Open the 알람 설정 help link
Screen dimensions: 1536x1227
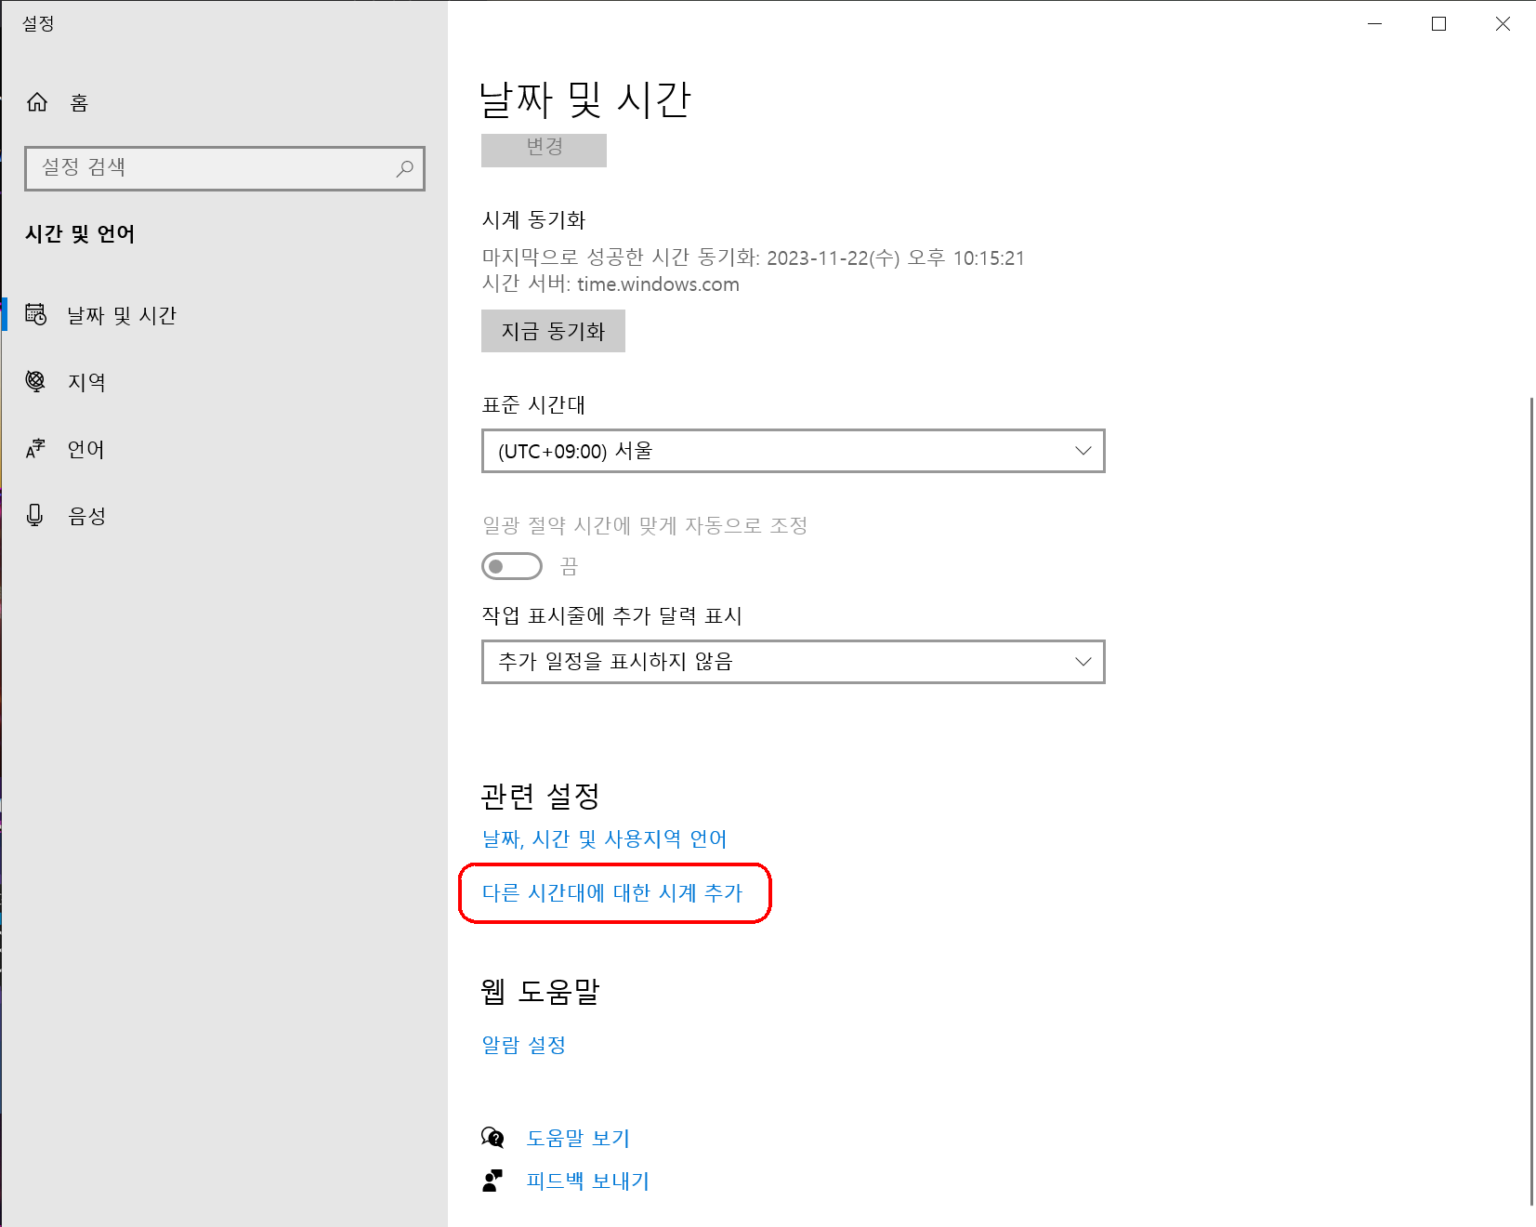[x=524, y=1045]
